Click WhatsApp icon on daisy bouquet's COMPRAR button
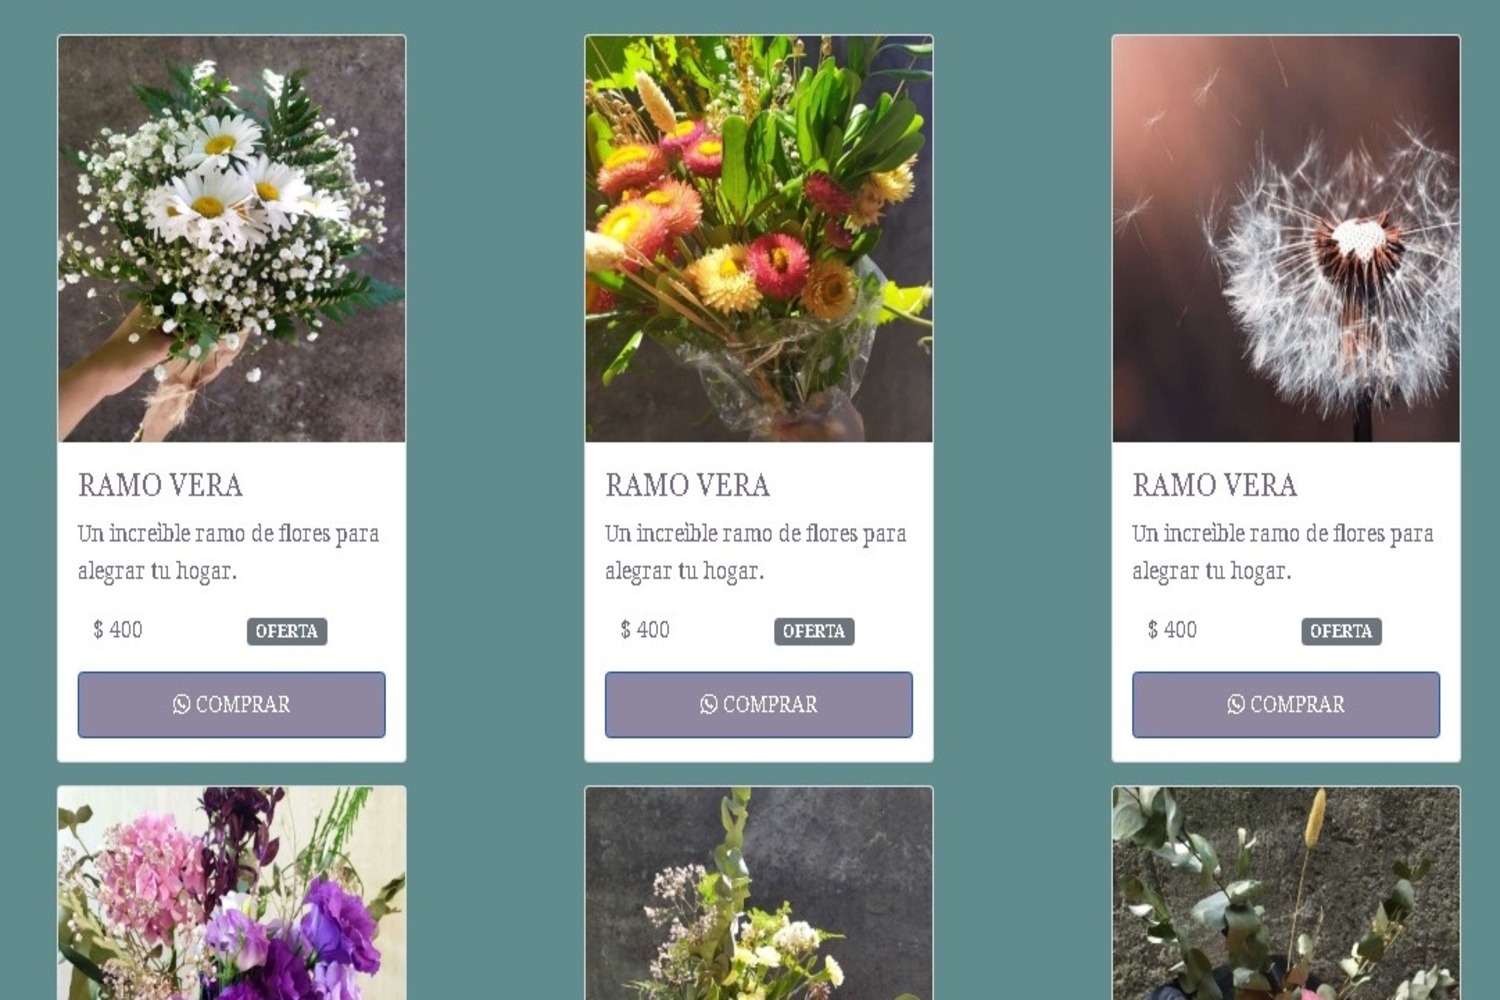Image resolution: width=1500 pixels, height=1000 pixels. click(x=181, y=705)
